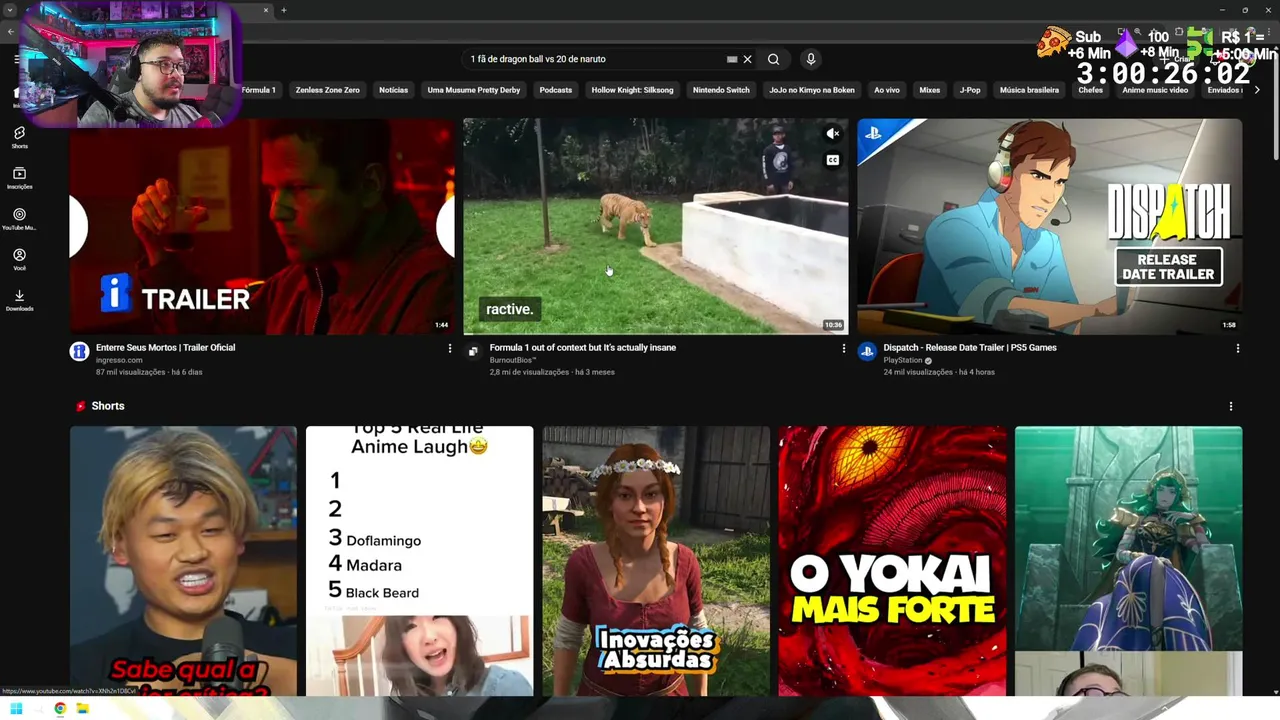
Task: Show more category chips with right arrow
Action: click(1257, 90)
